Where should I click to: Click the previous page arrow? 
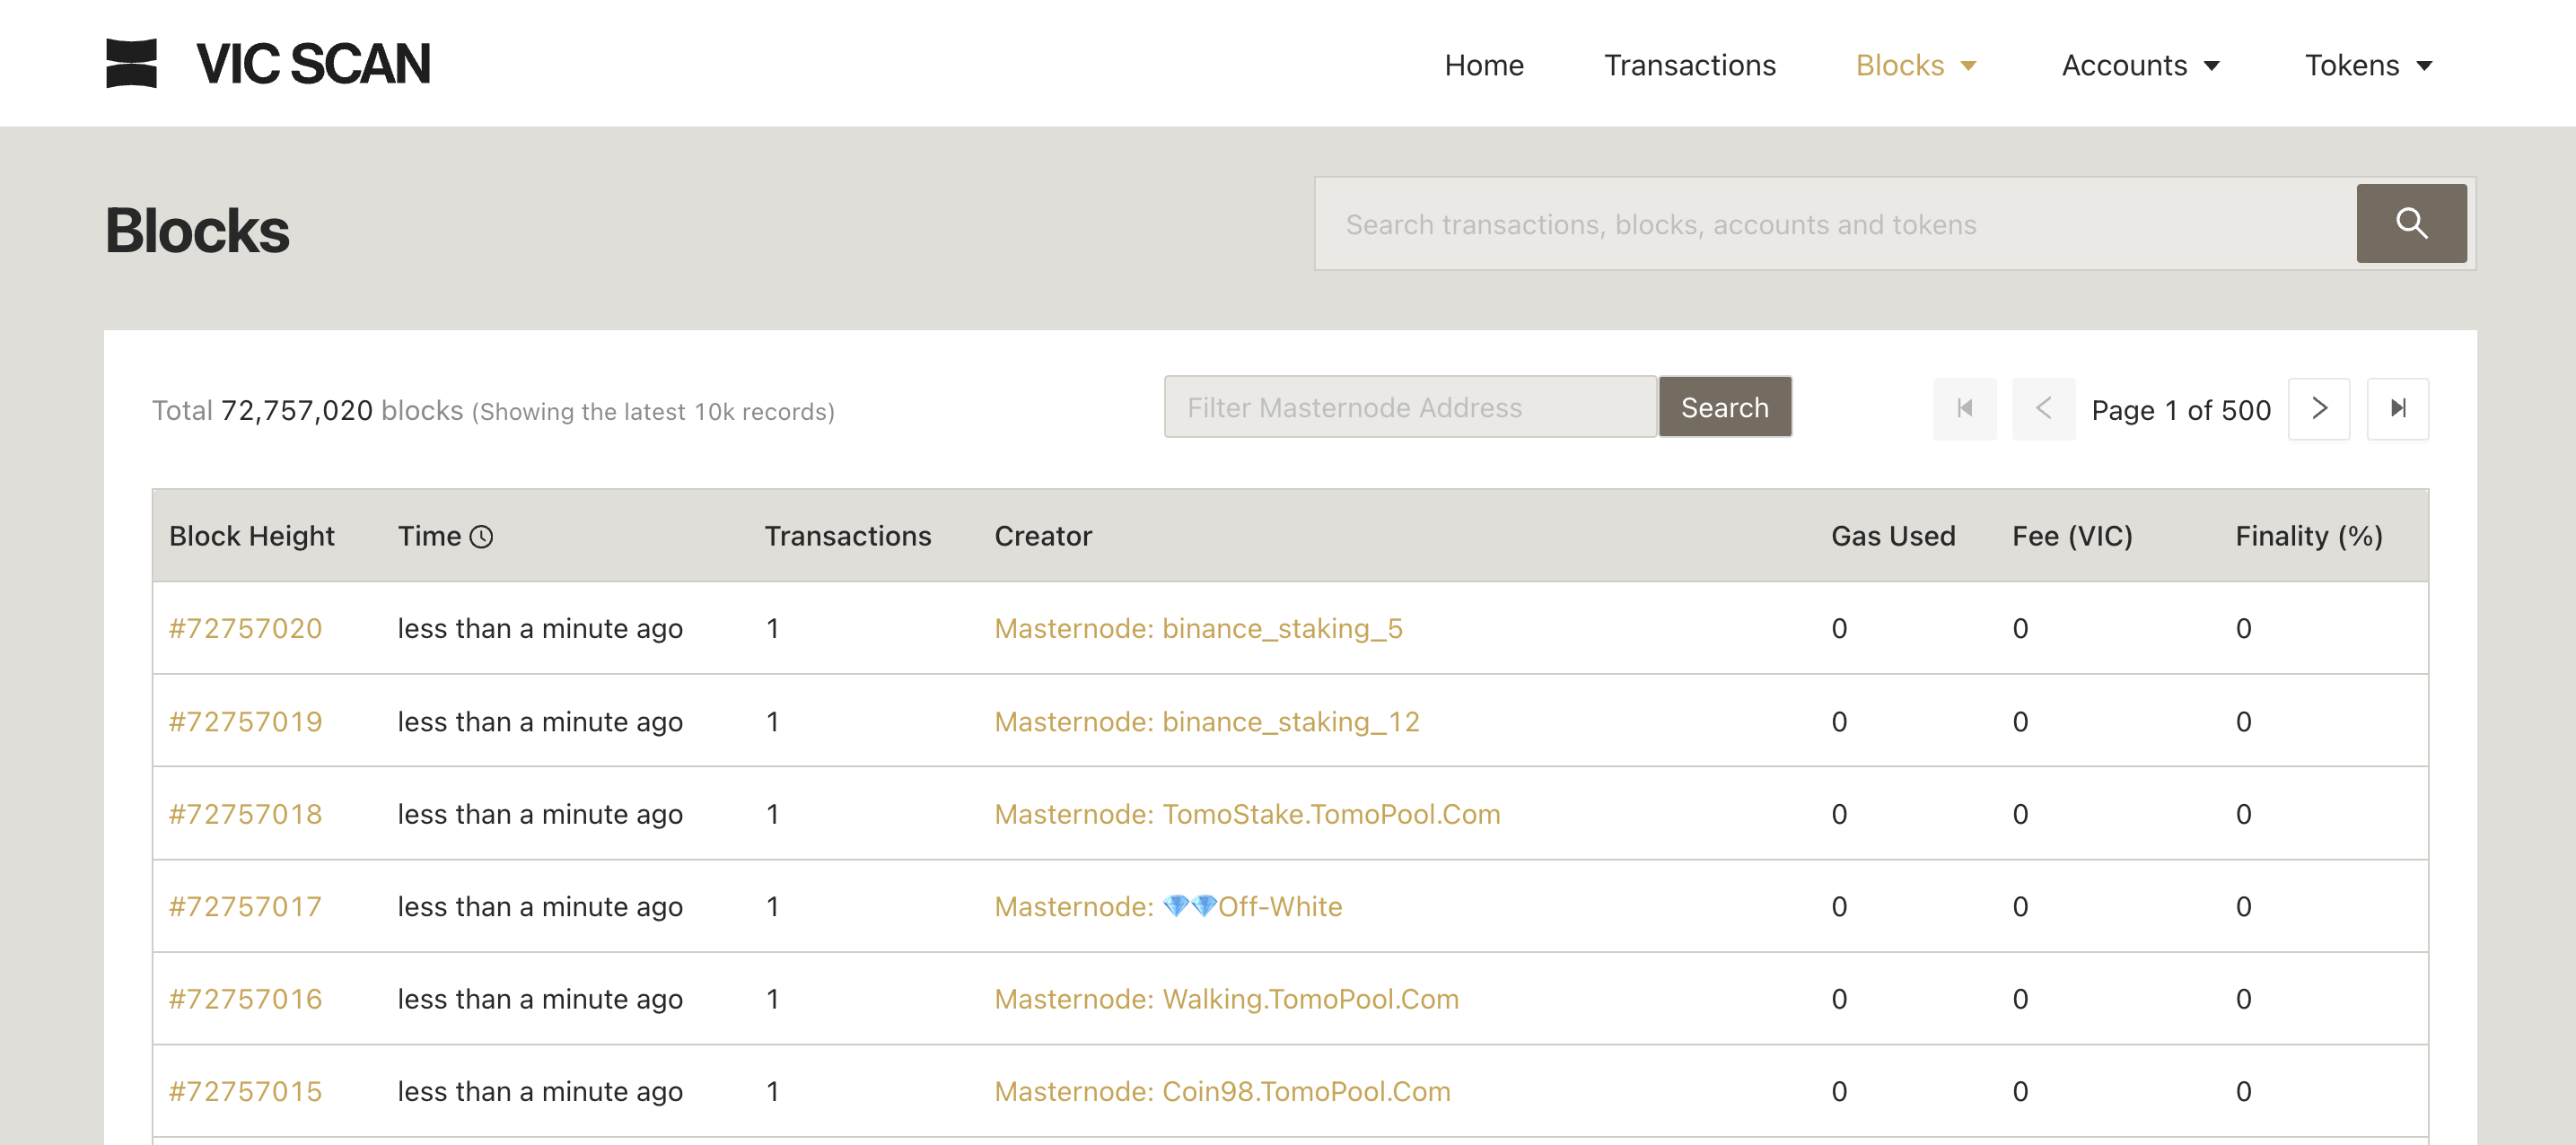coord(2043,408)
